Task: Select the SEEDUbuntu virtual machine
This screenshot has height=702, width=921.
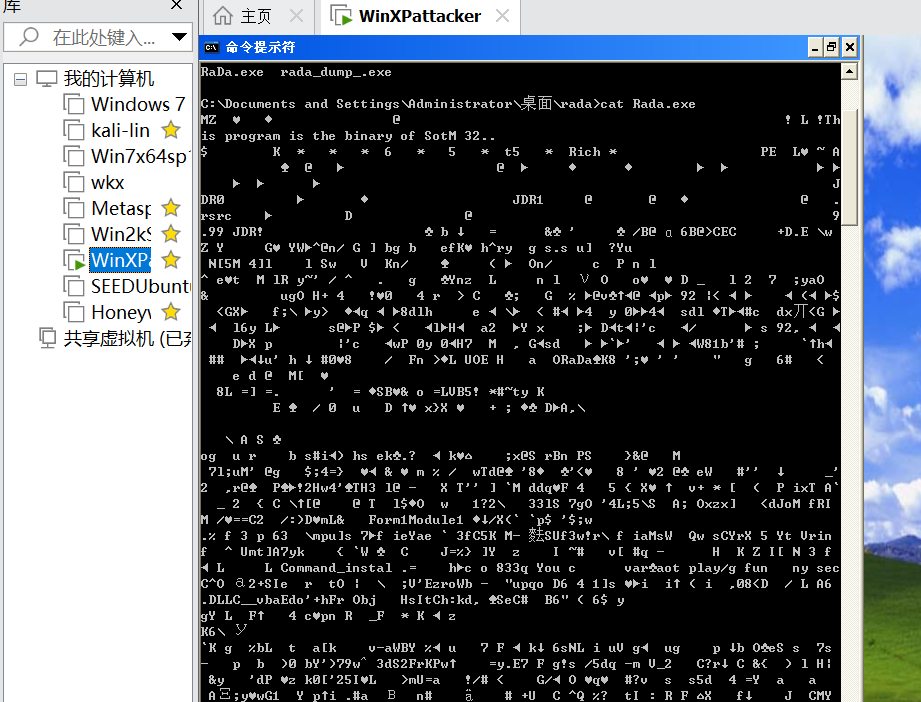Action: [x=141, y=287]
